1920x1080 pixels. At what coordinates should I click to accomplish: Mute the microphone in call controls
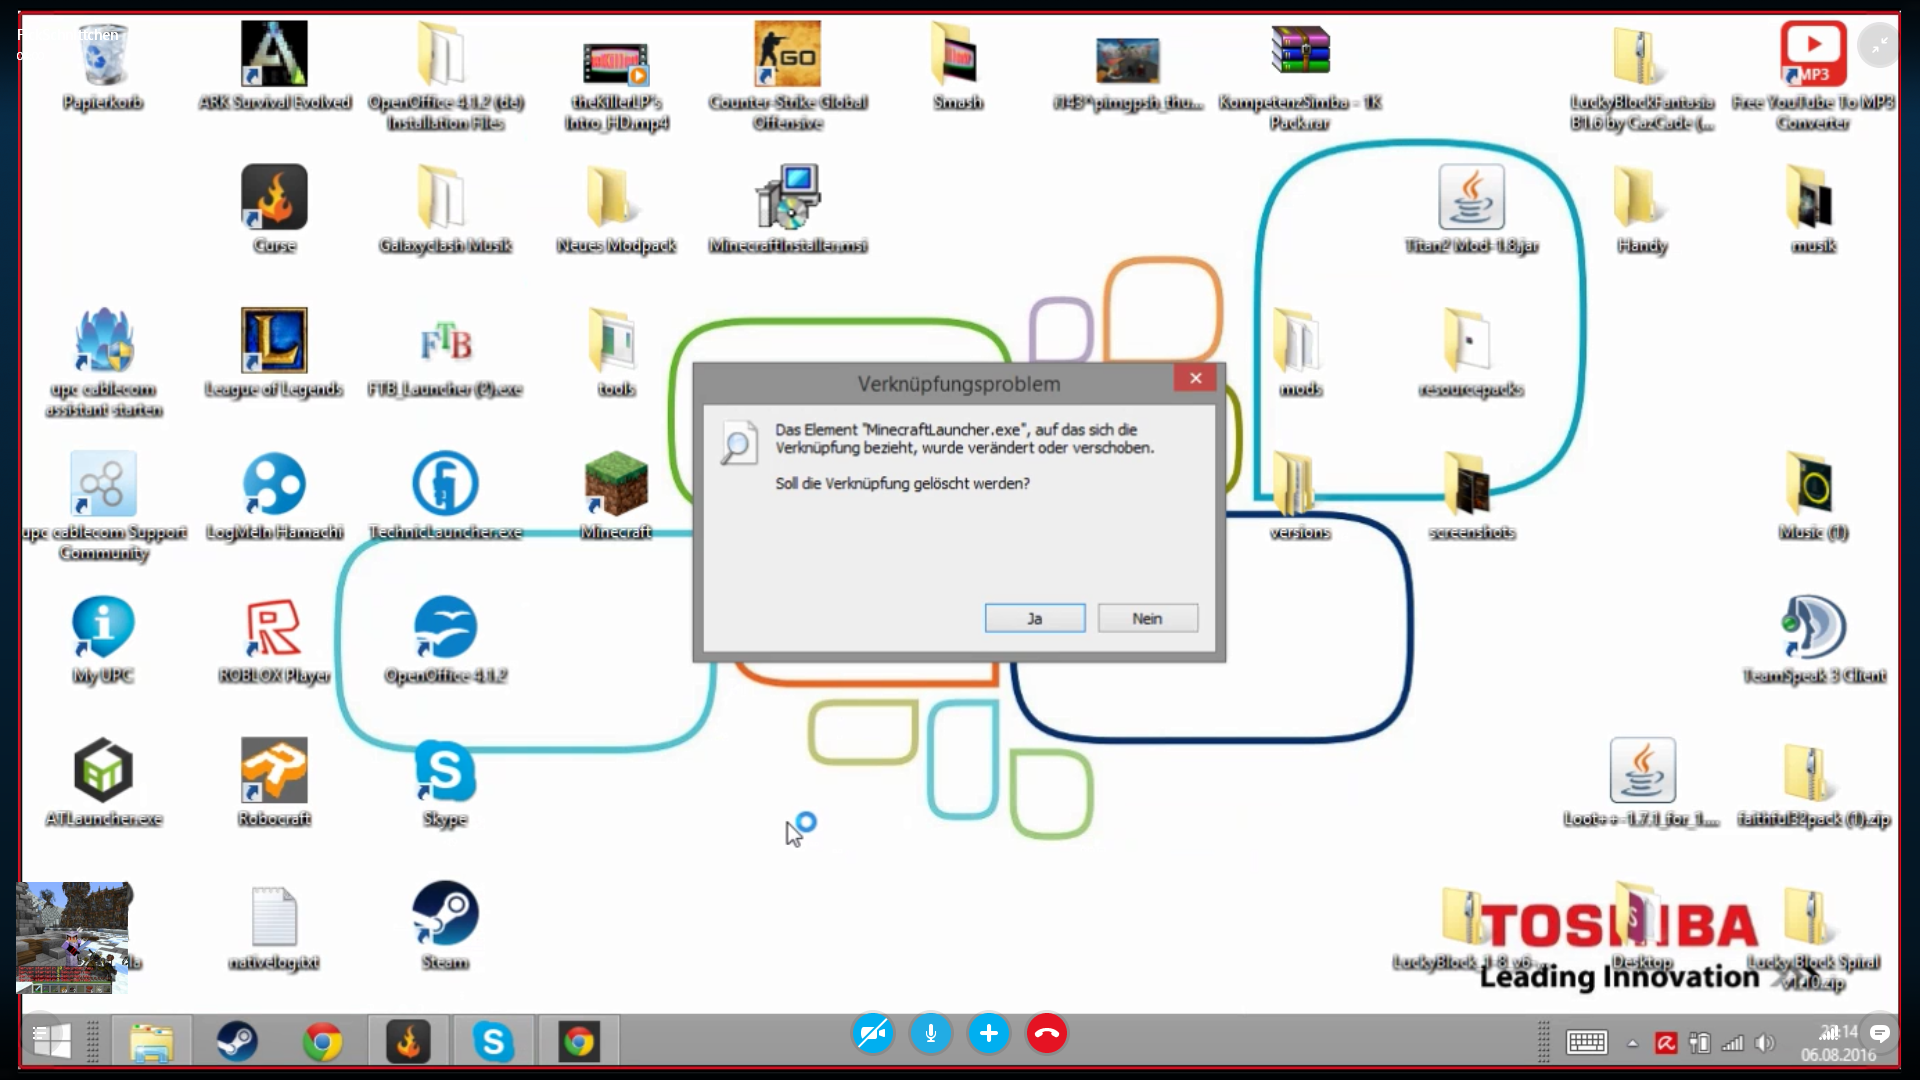[x=931, y=1034]
